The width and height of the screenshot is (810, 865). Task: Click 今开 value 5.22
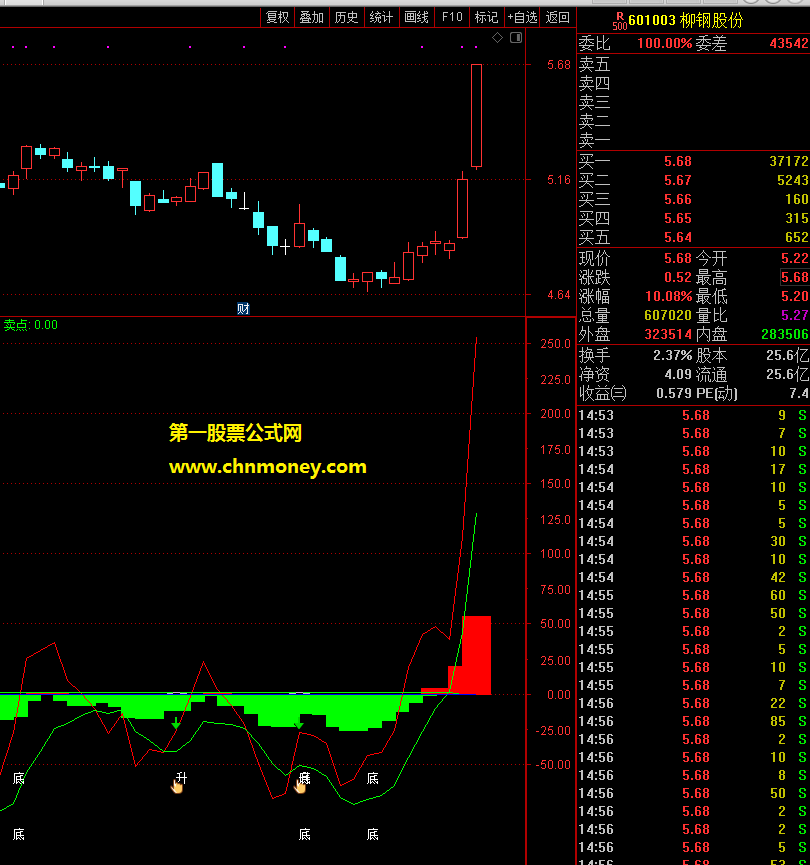pyautogui.click(x=795, y=258)
